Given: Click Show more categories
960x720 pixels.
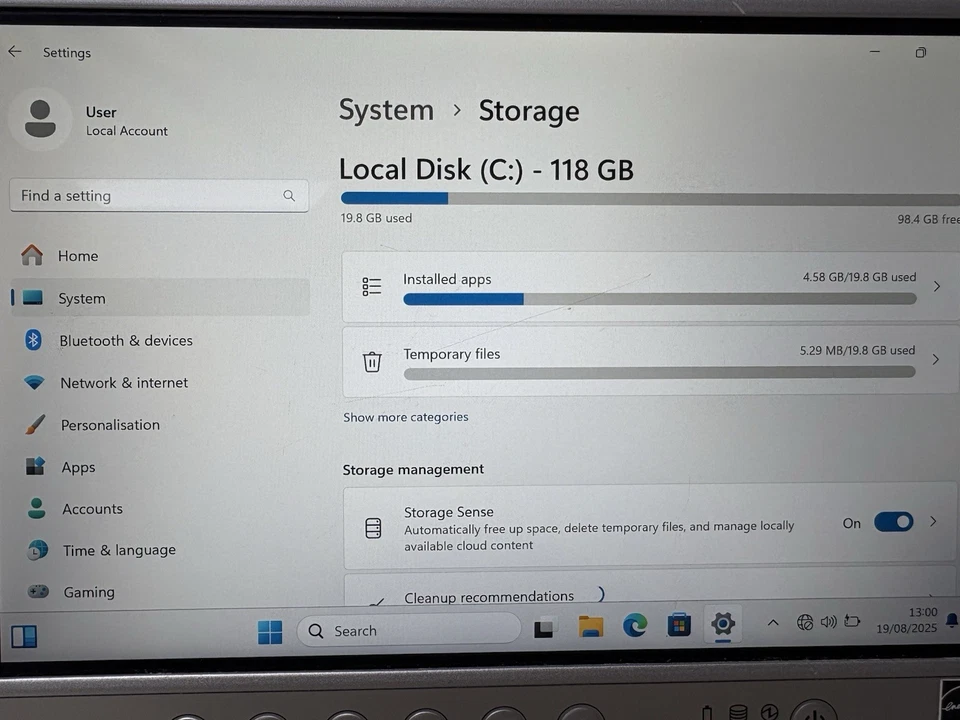Looking at the screenshot, I should pyautogui.click(x=405, y=417).
